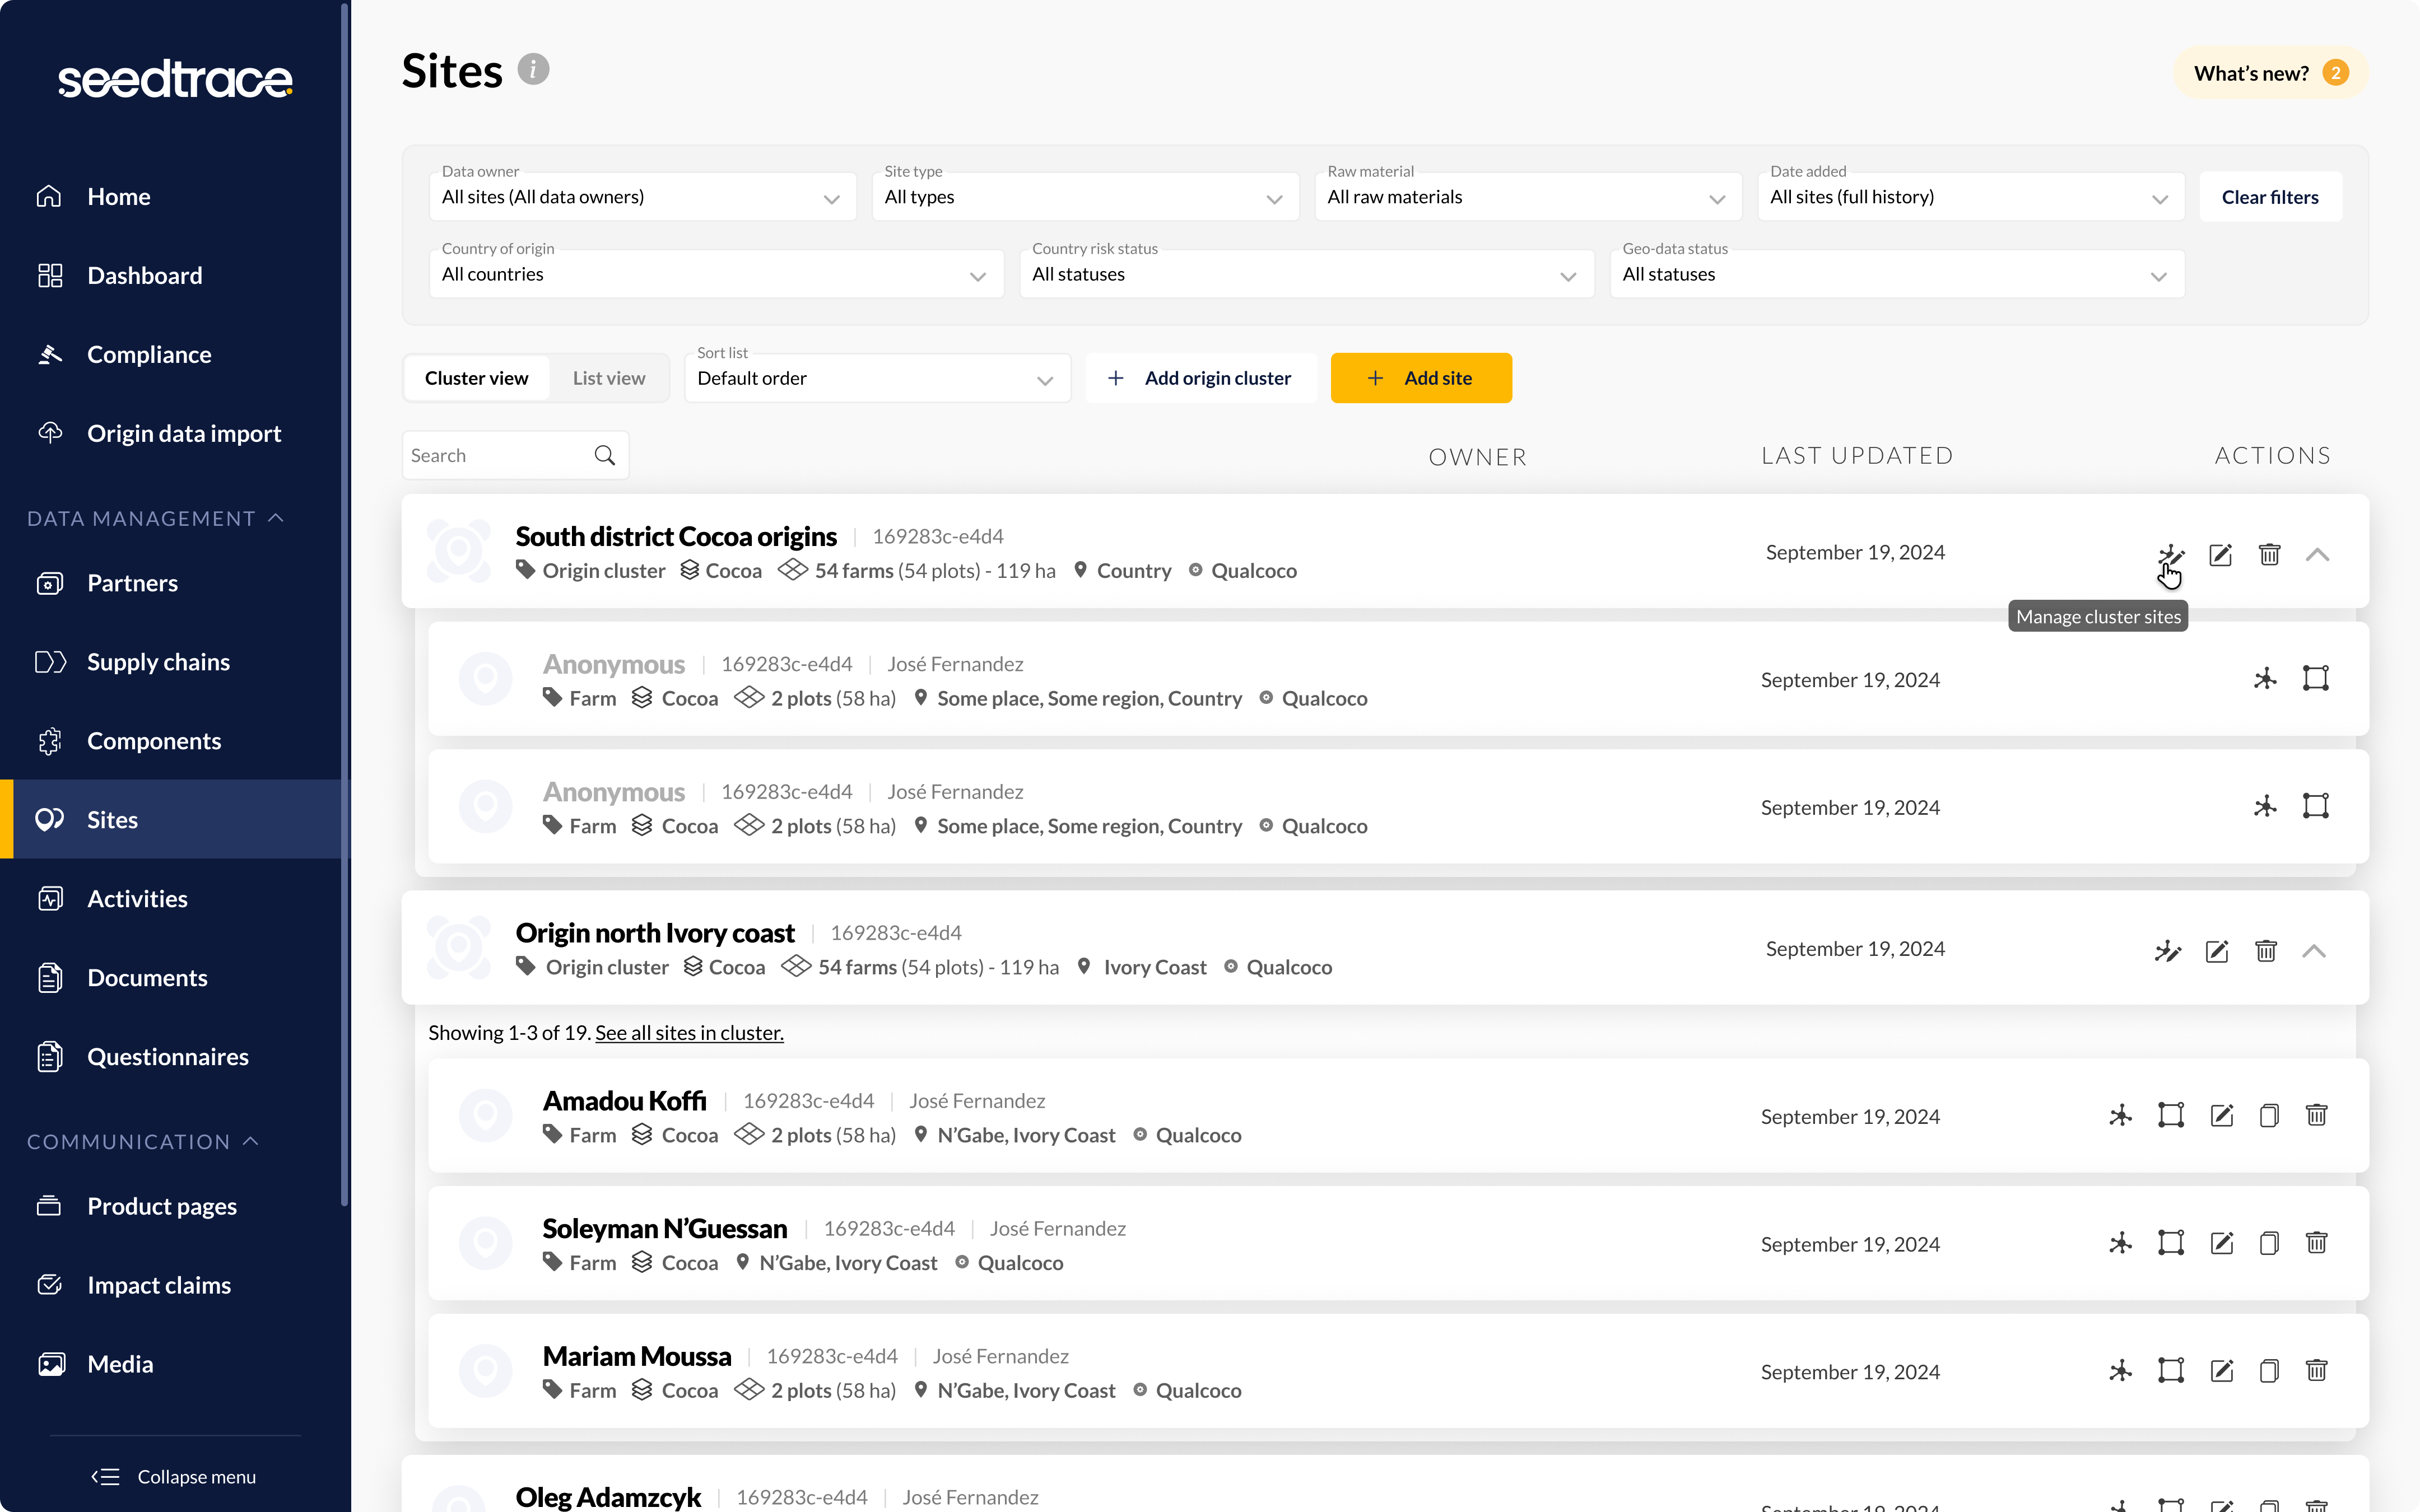
Task: Click the edit icon for South district Cocoa origins
Action: click(2219, 555)
